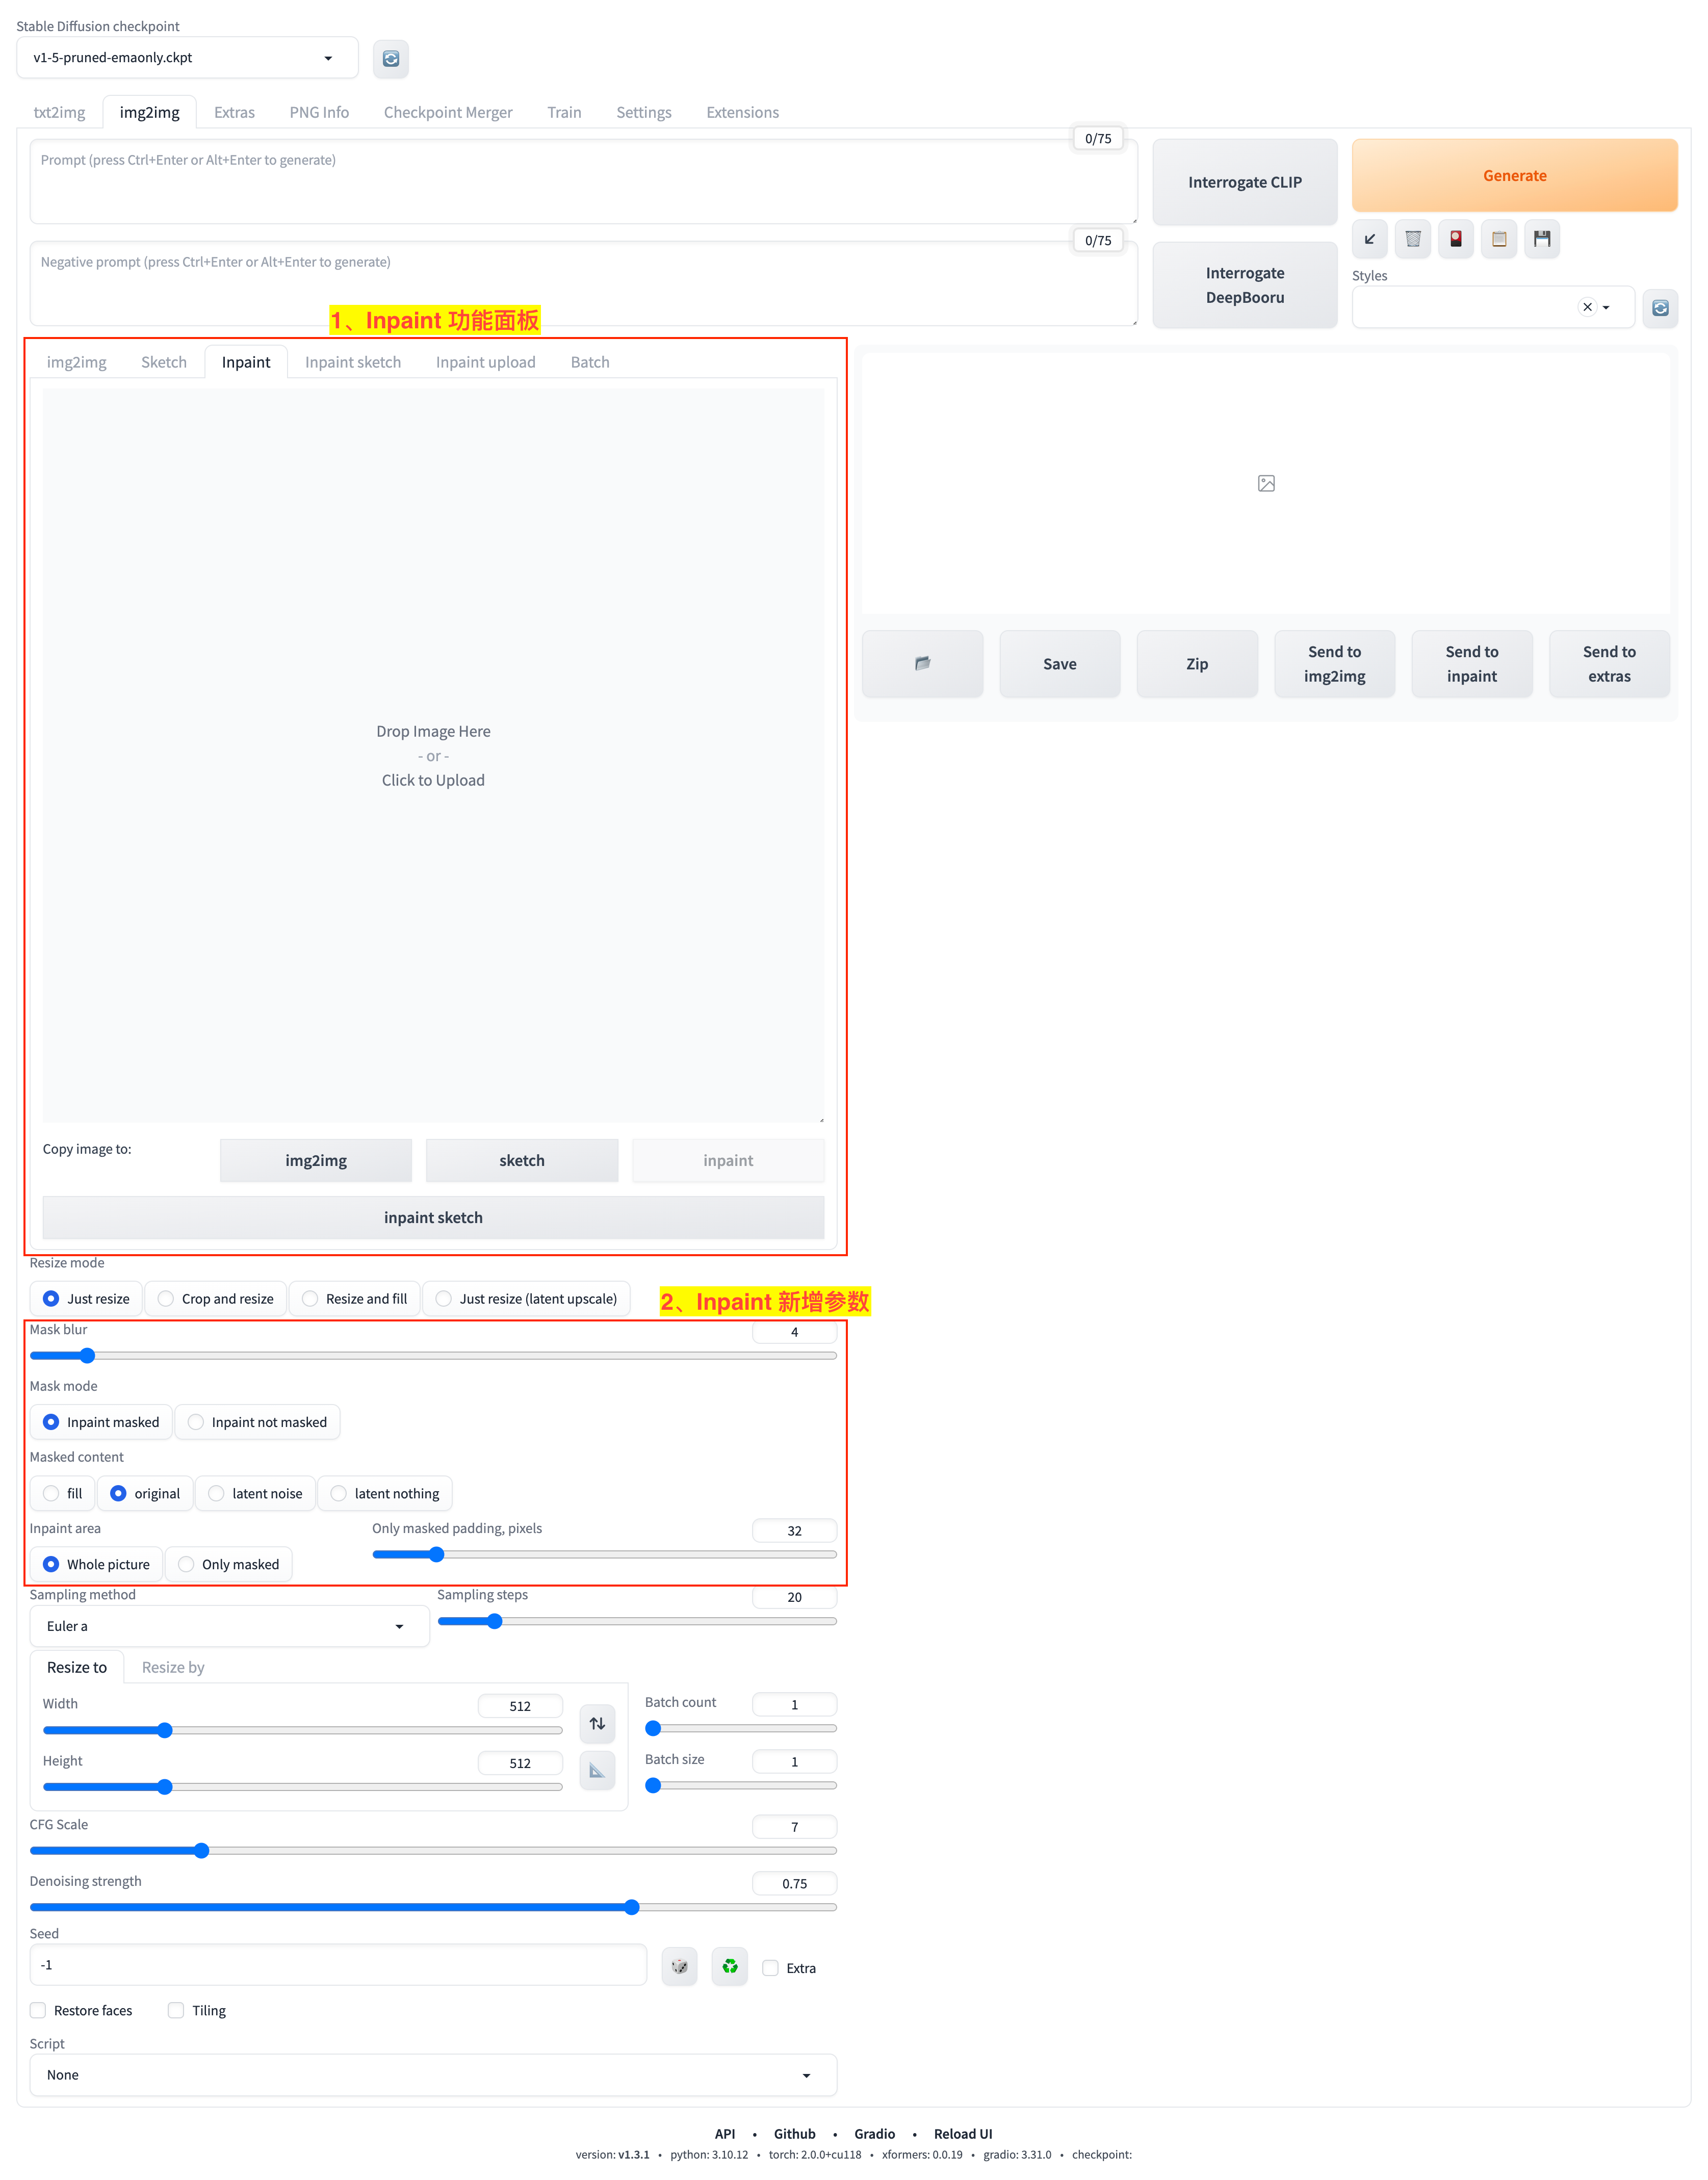
Task: Click the Denoising strength slider handle
Action: 632,1907
